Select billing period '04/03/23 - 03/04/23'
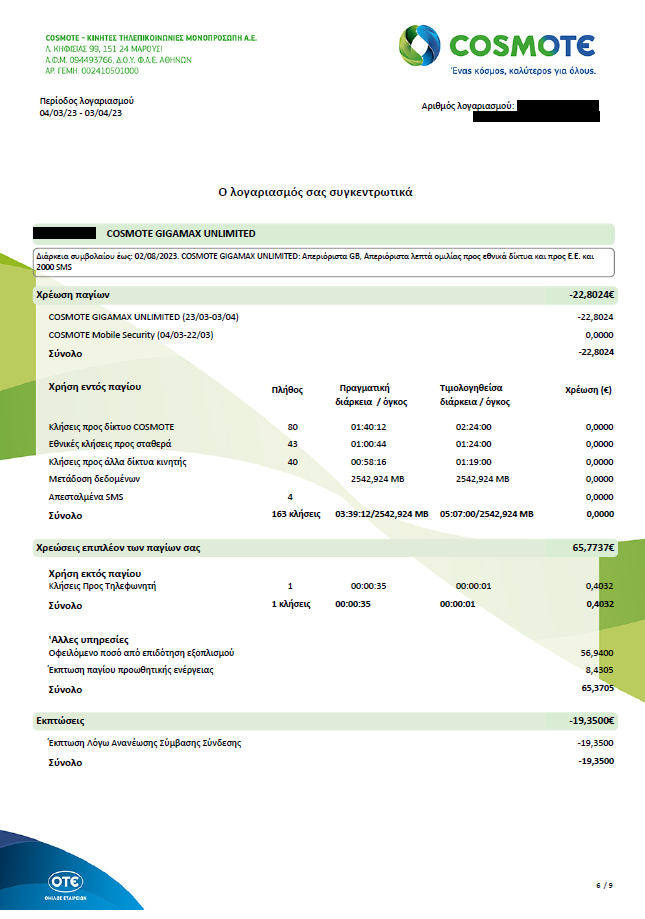The width and height of the screenshot is (645, 919). pyautogui.click(x=81, y=113)
